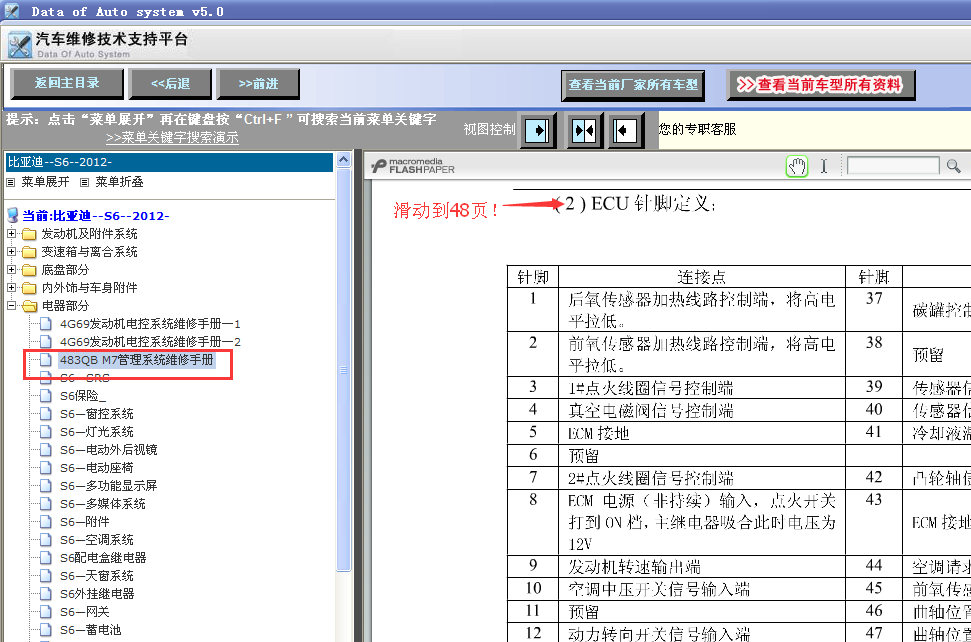Click open folder icon of 电器部分
The width and height of the screenshot is (971, 642).
click(x=29, y=306)
